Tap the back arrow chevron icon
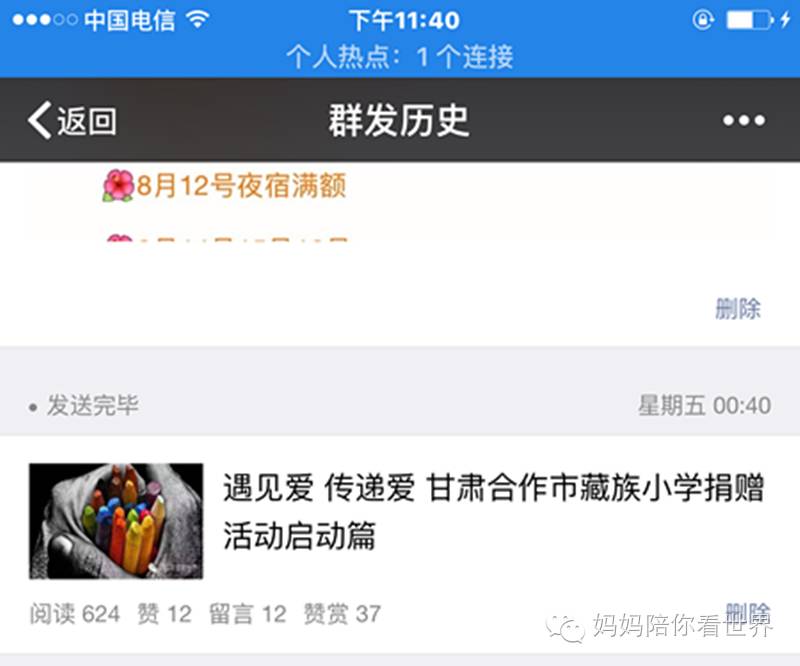 coord(40,120)
